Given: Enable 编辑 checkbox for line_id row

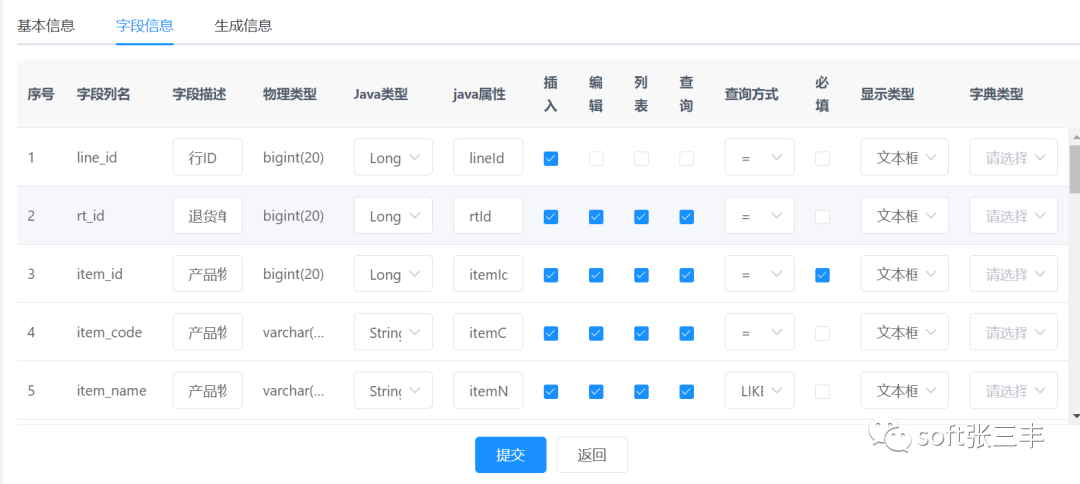Looking at the screenshot, I should click(x=596, y=158).
